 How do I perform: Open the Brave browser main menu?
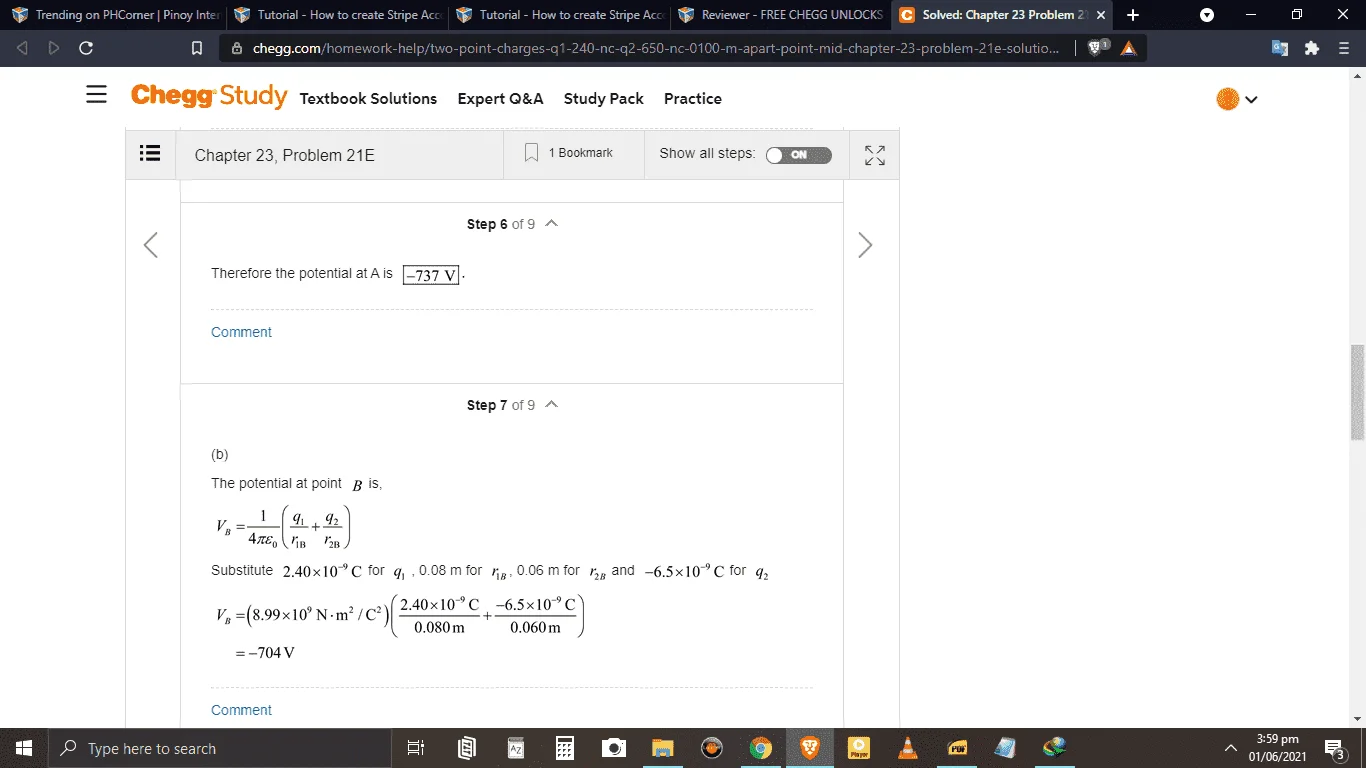point(1344,48)
